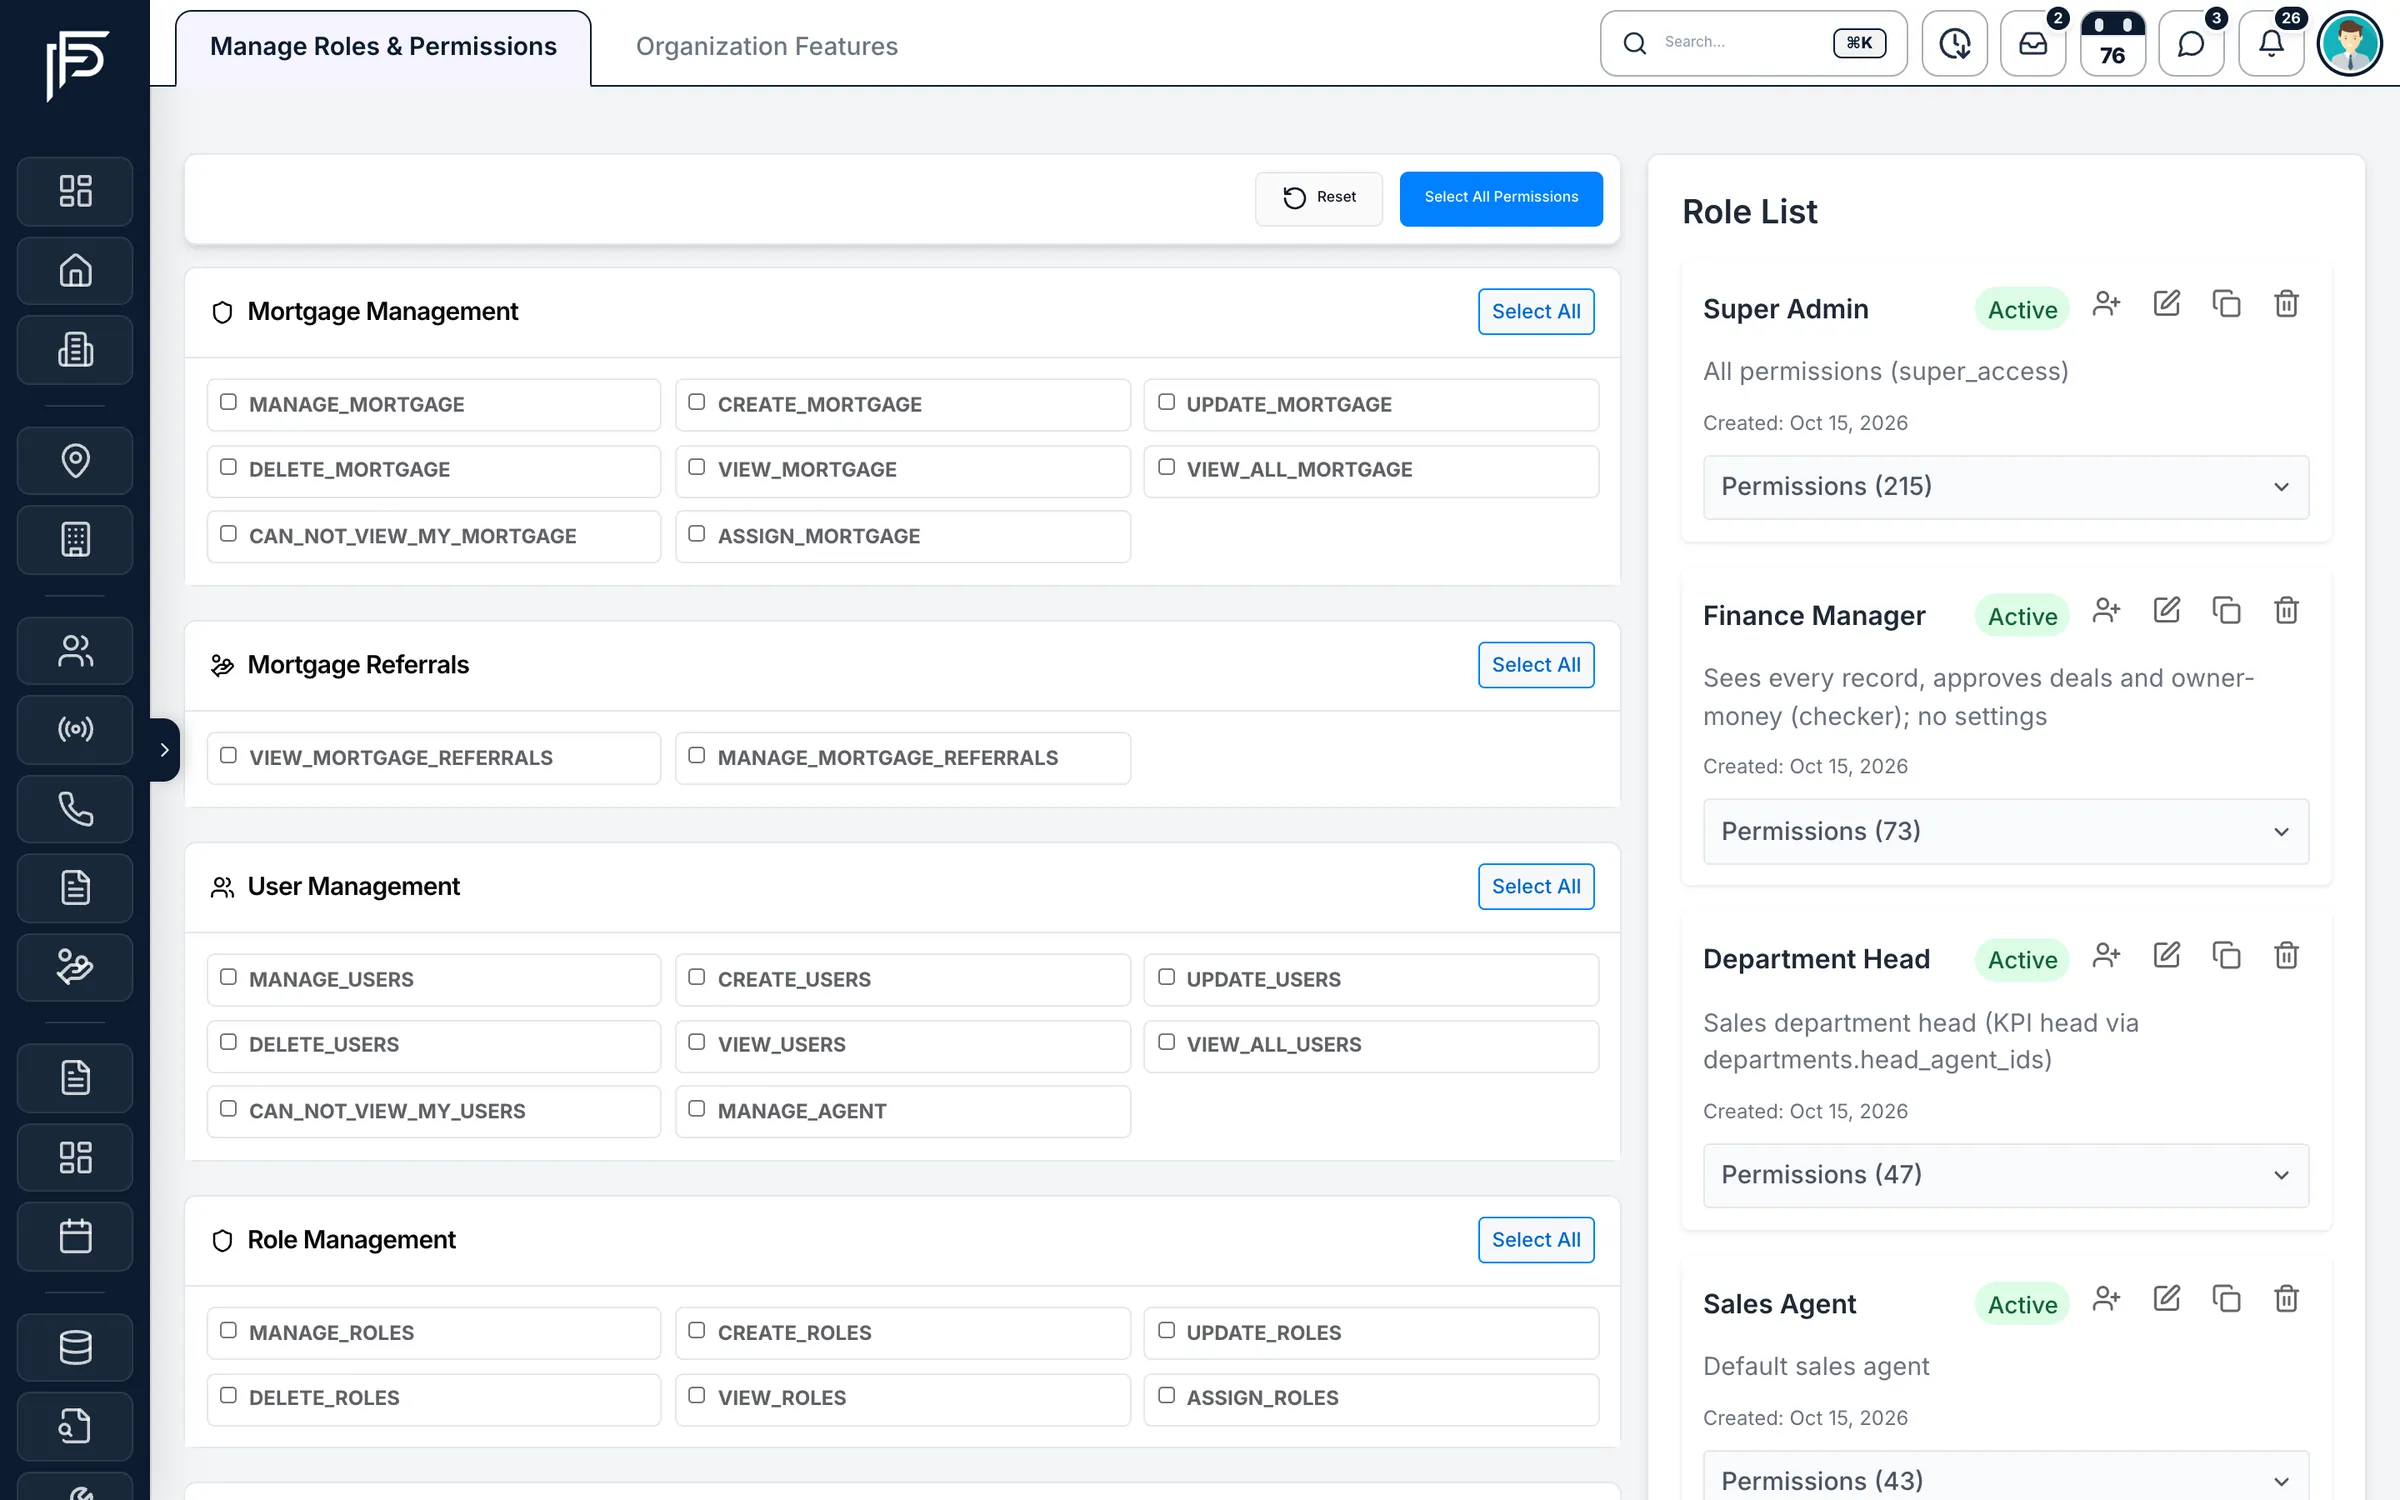Tick the MANAGE_MORTGAGE_REFERRALS checkbox
2400x1500 pixels.
[x=697, y=755]
